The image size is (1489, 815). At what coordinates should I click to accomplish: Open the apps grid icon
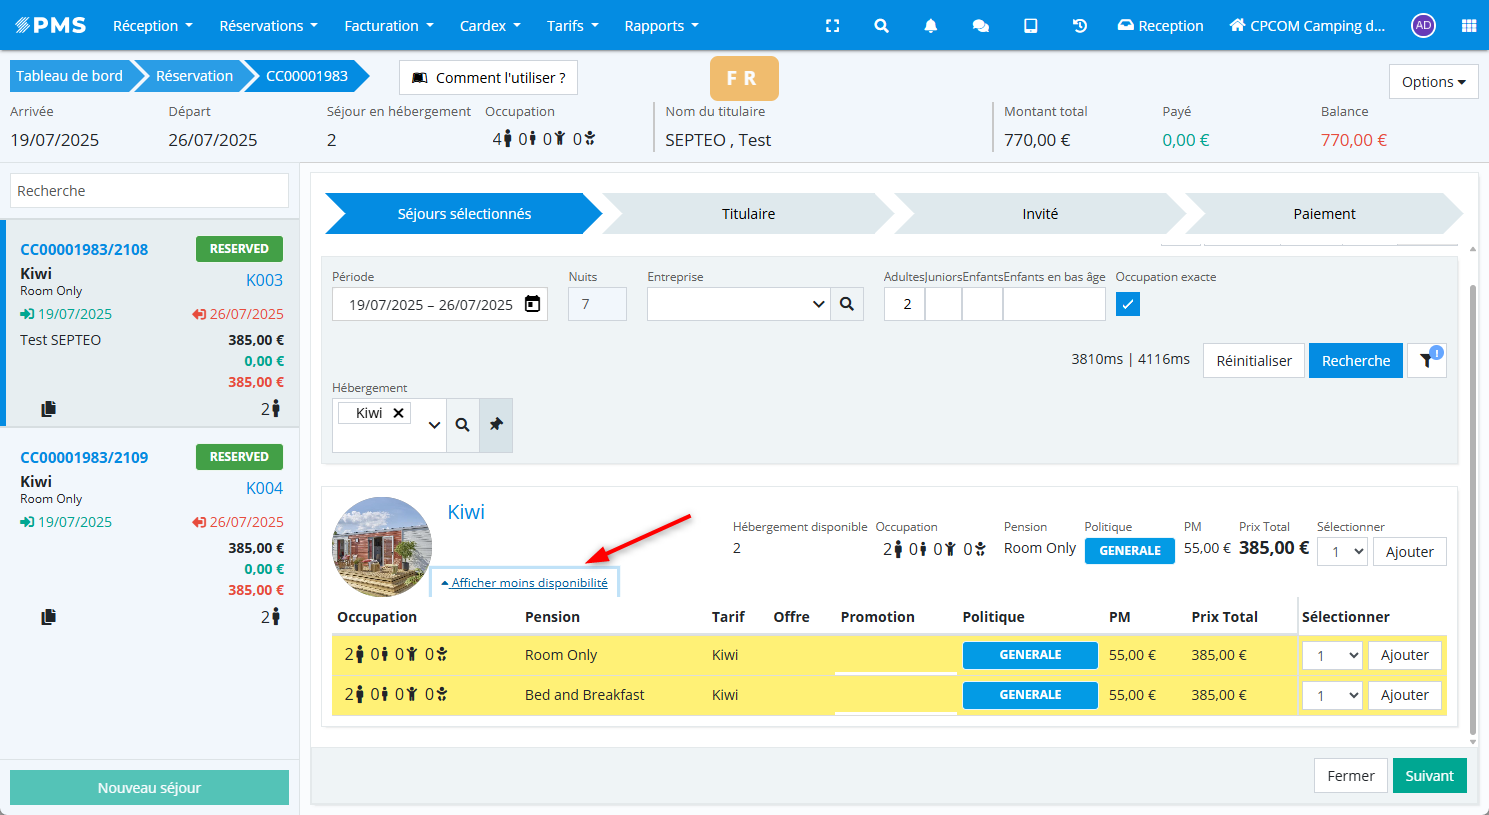tap(1468, 26)
